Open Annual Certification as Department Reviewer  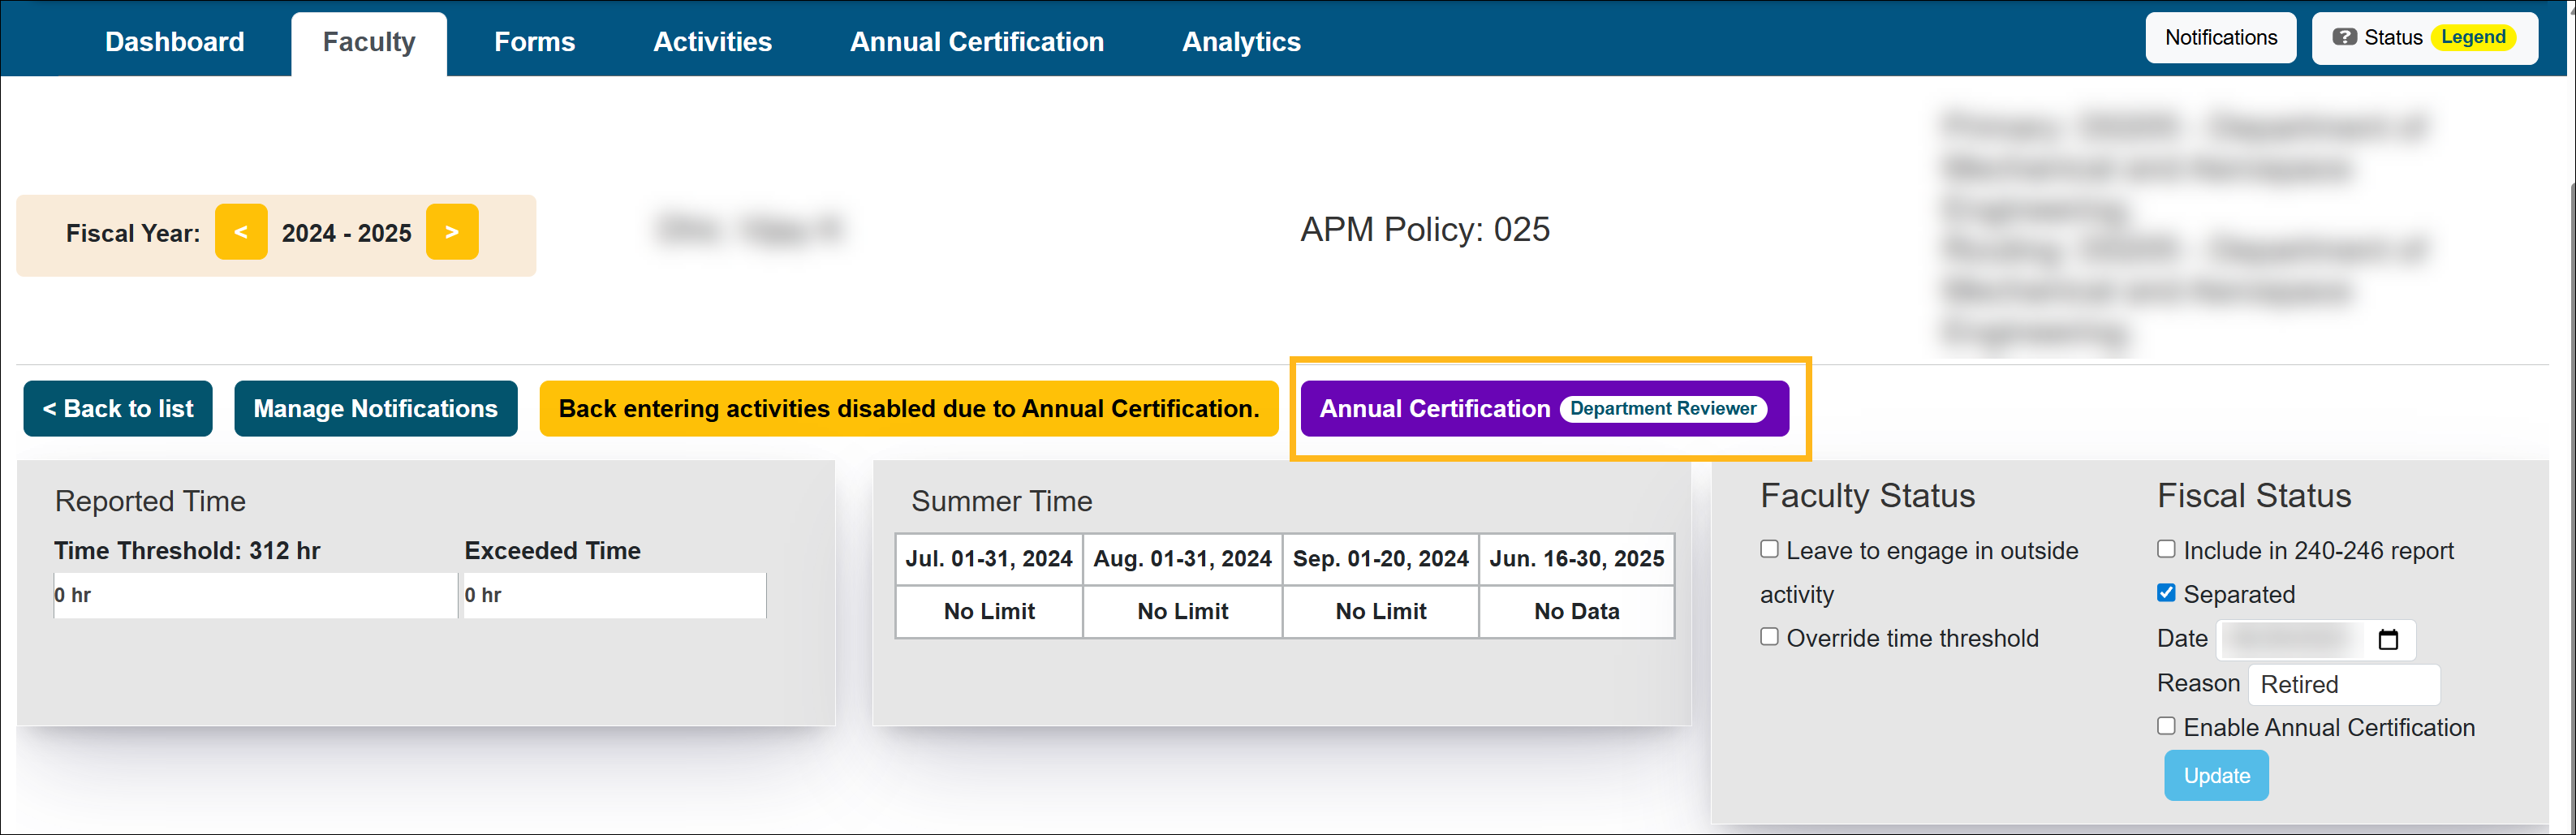coord(1546,408)
